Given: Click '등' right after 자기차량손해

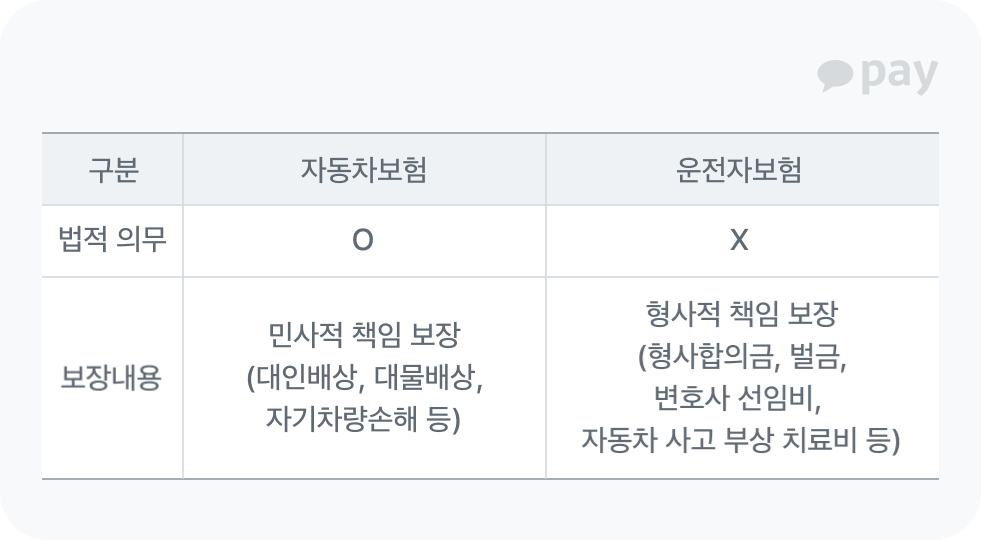Looking at the screenshot, I should point(435,420).
